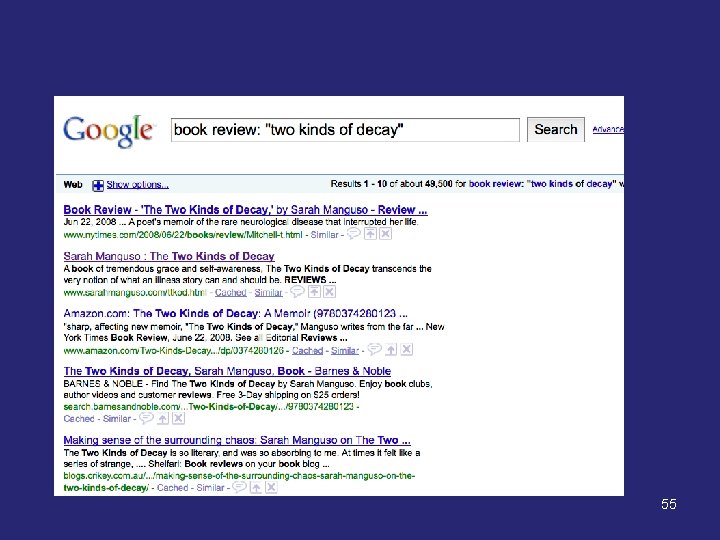This screenshot has height=540, width=720.
Task: Open Sarah Manguso : The Two Kinds of Decay
Action: click(169, 256)
